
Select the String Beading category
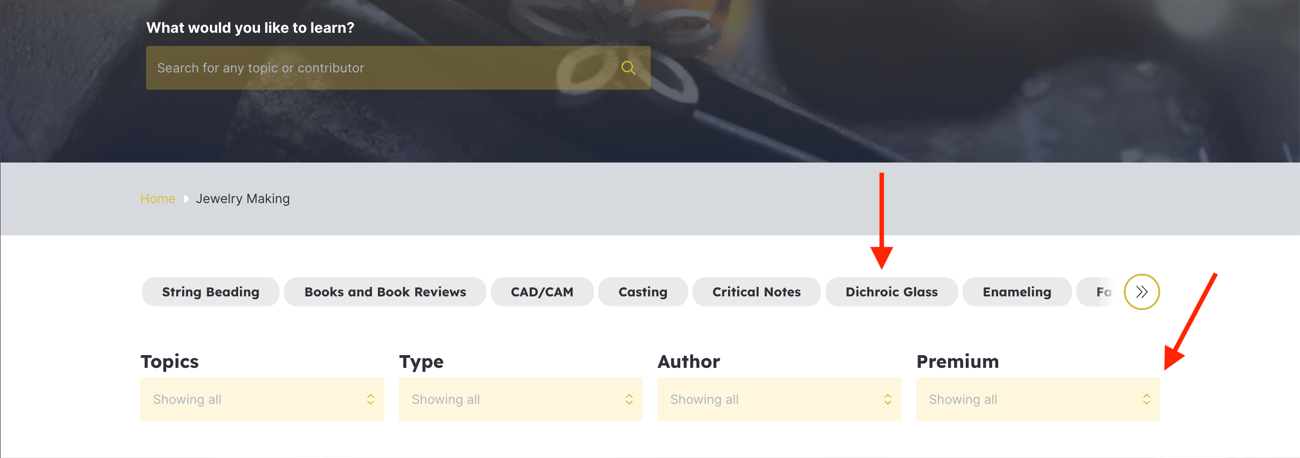point(210,292)
